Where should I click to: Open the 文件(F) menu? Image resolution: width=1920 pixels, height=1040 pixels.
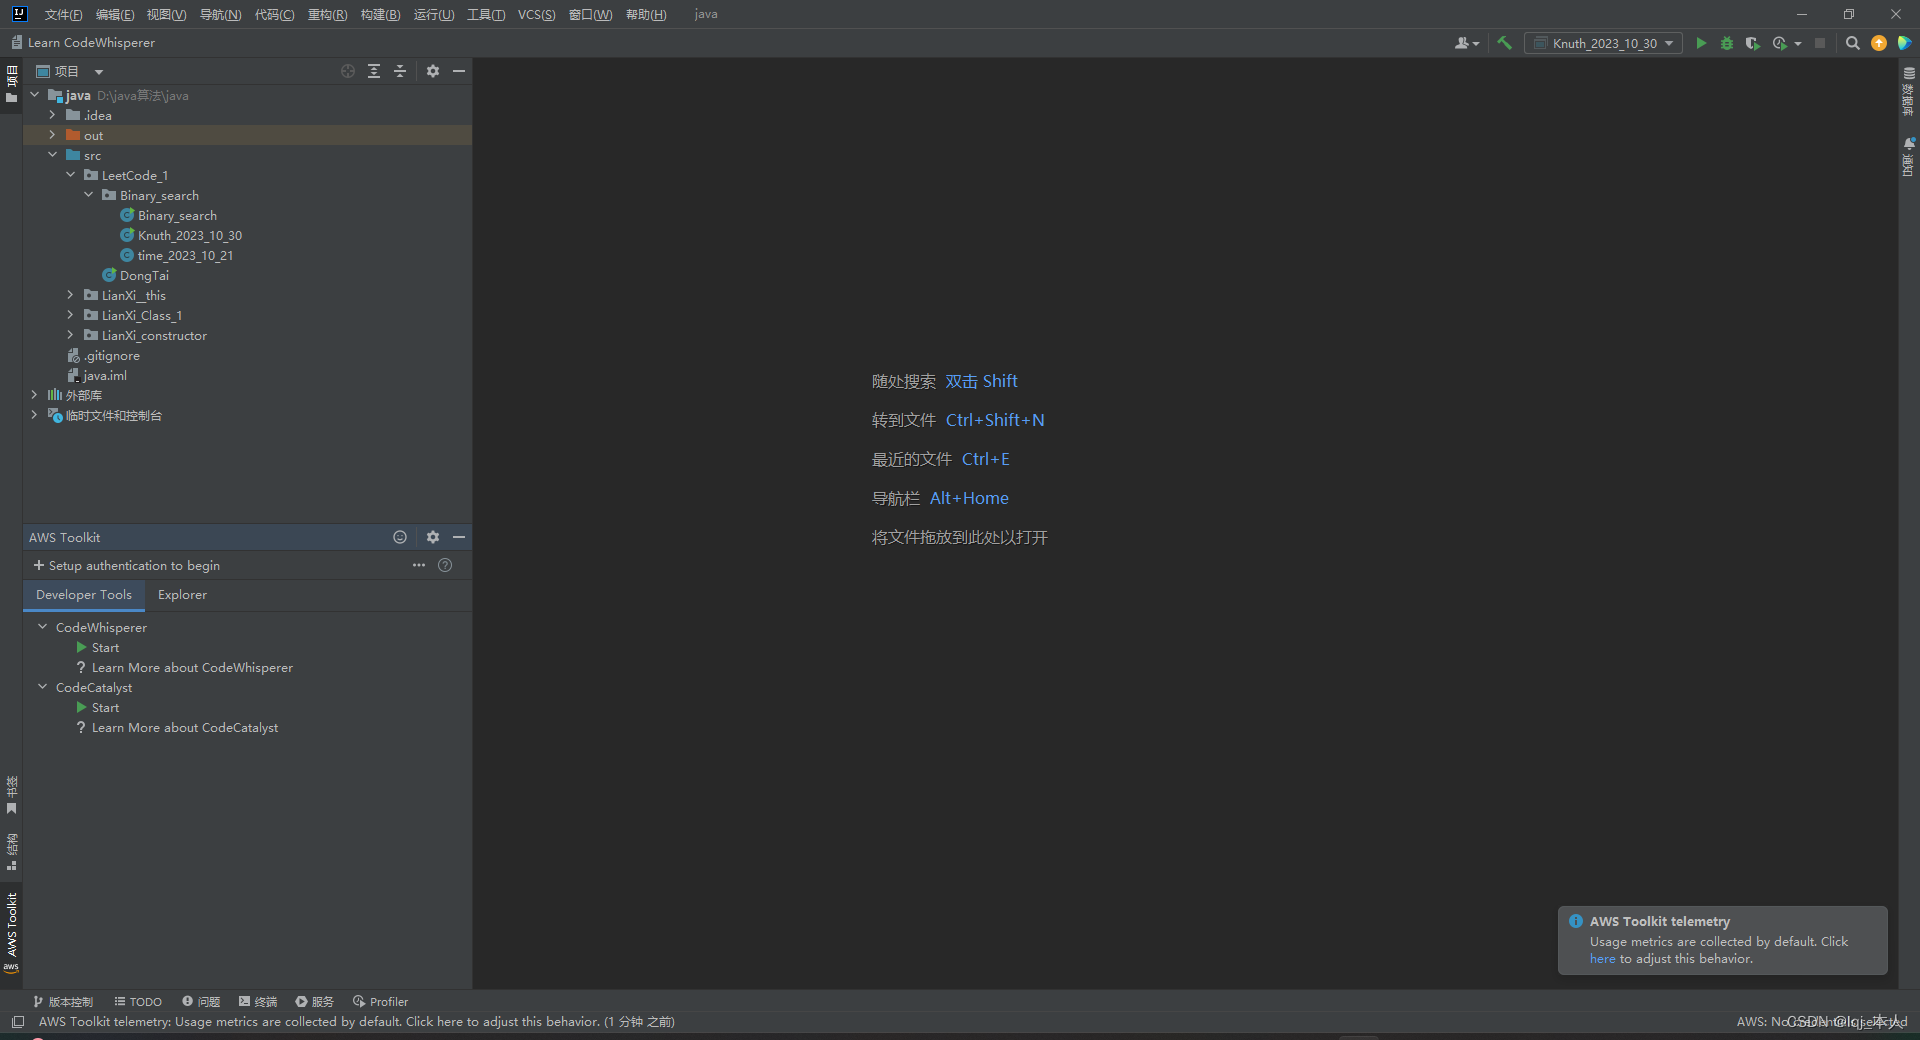[x=63, y=14]
